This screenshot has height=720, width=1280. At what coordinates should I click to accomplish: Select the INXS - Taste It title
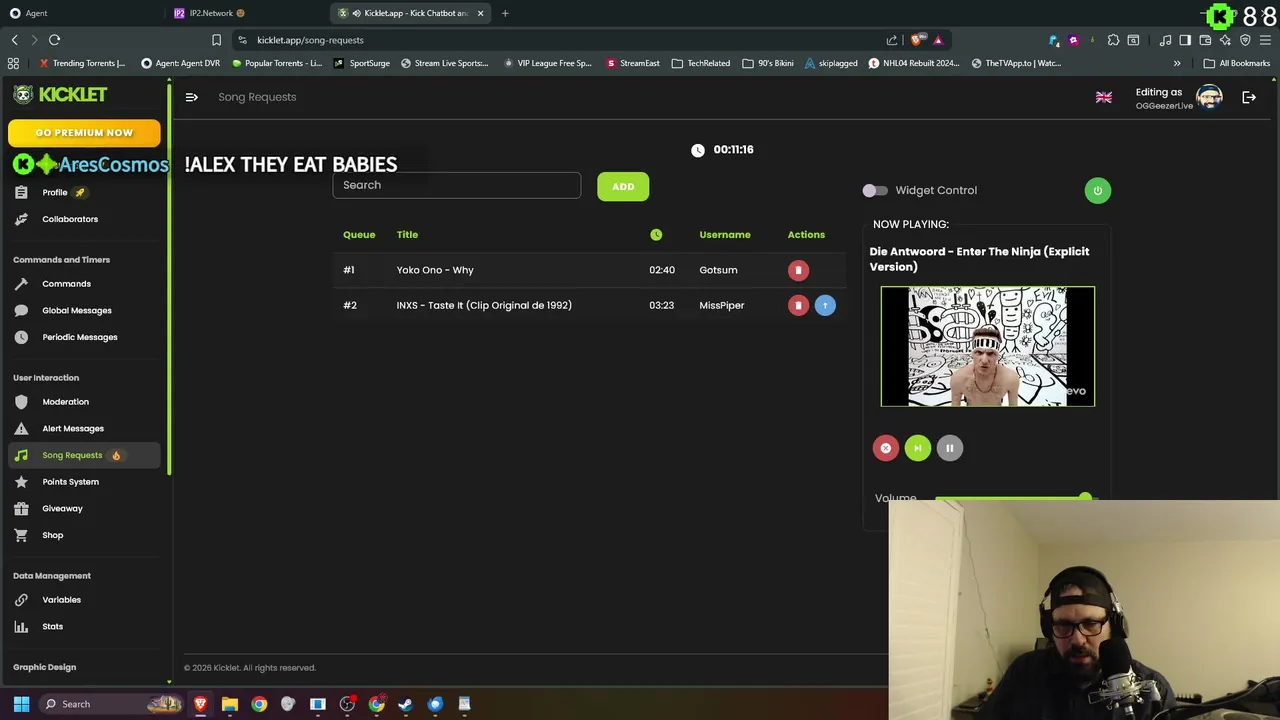tap(484, 305)
